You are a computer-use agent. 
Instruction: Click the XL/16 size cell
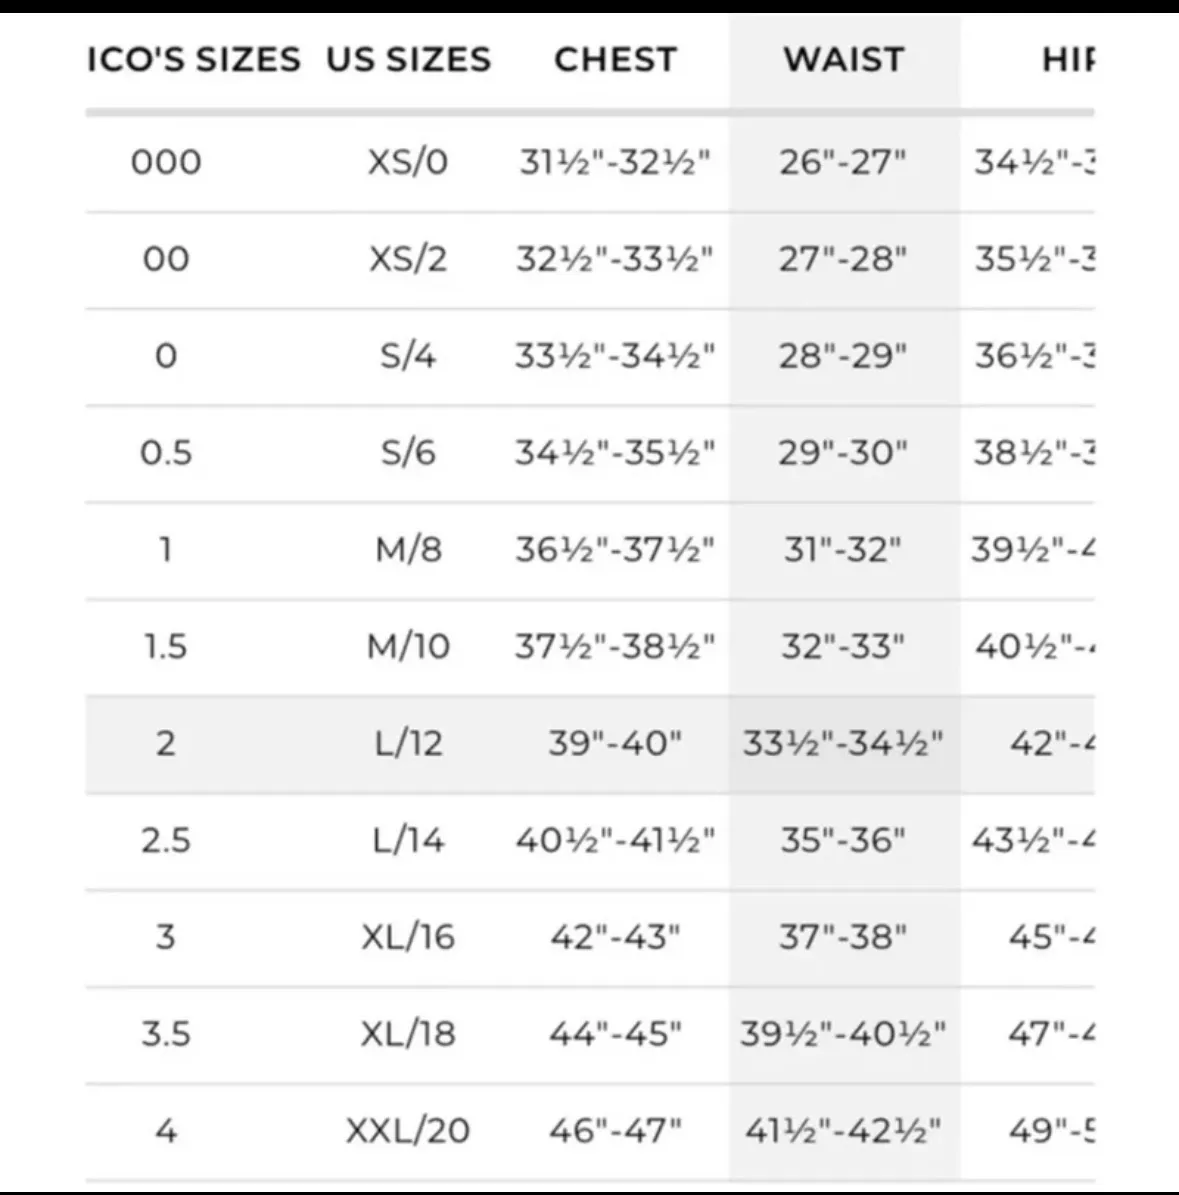pos(408,937)
